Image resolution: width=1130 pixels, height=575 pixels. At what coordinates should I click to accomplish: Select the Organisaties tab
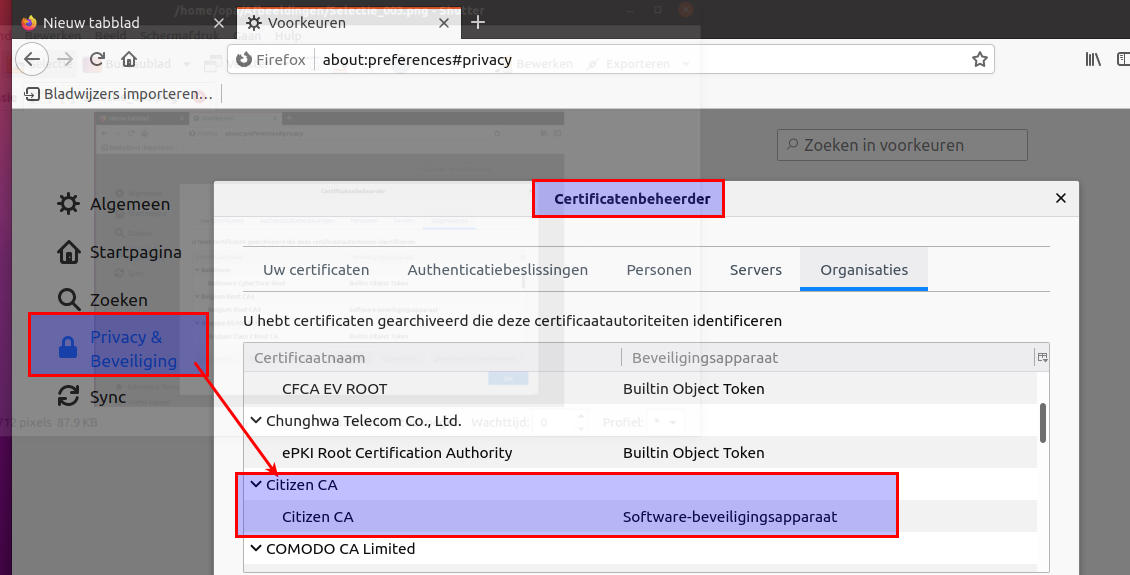(x=864, y=269)
